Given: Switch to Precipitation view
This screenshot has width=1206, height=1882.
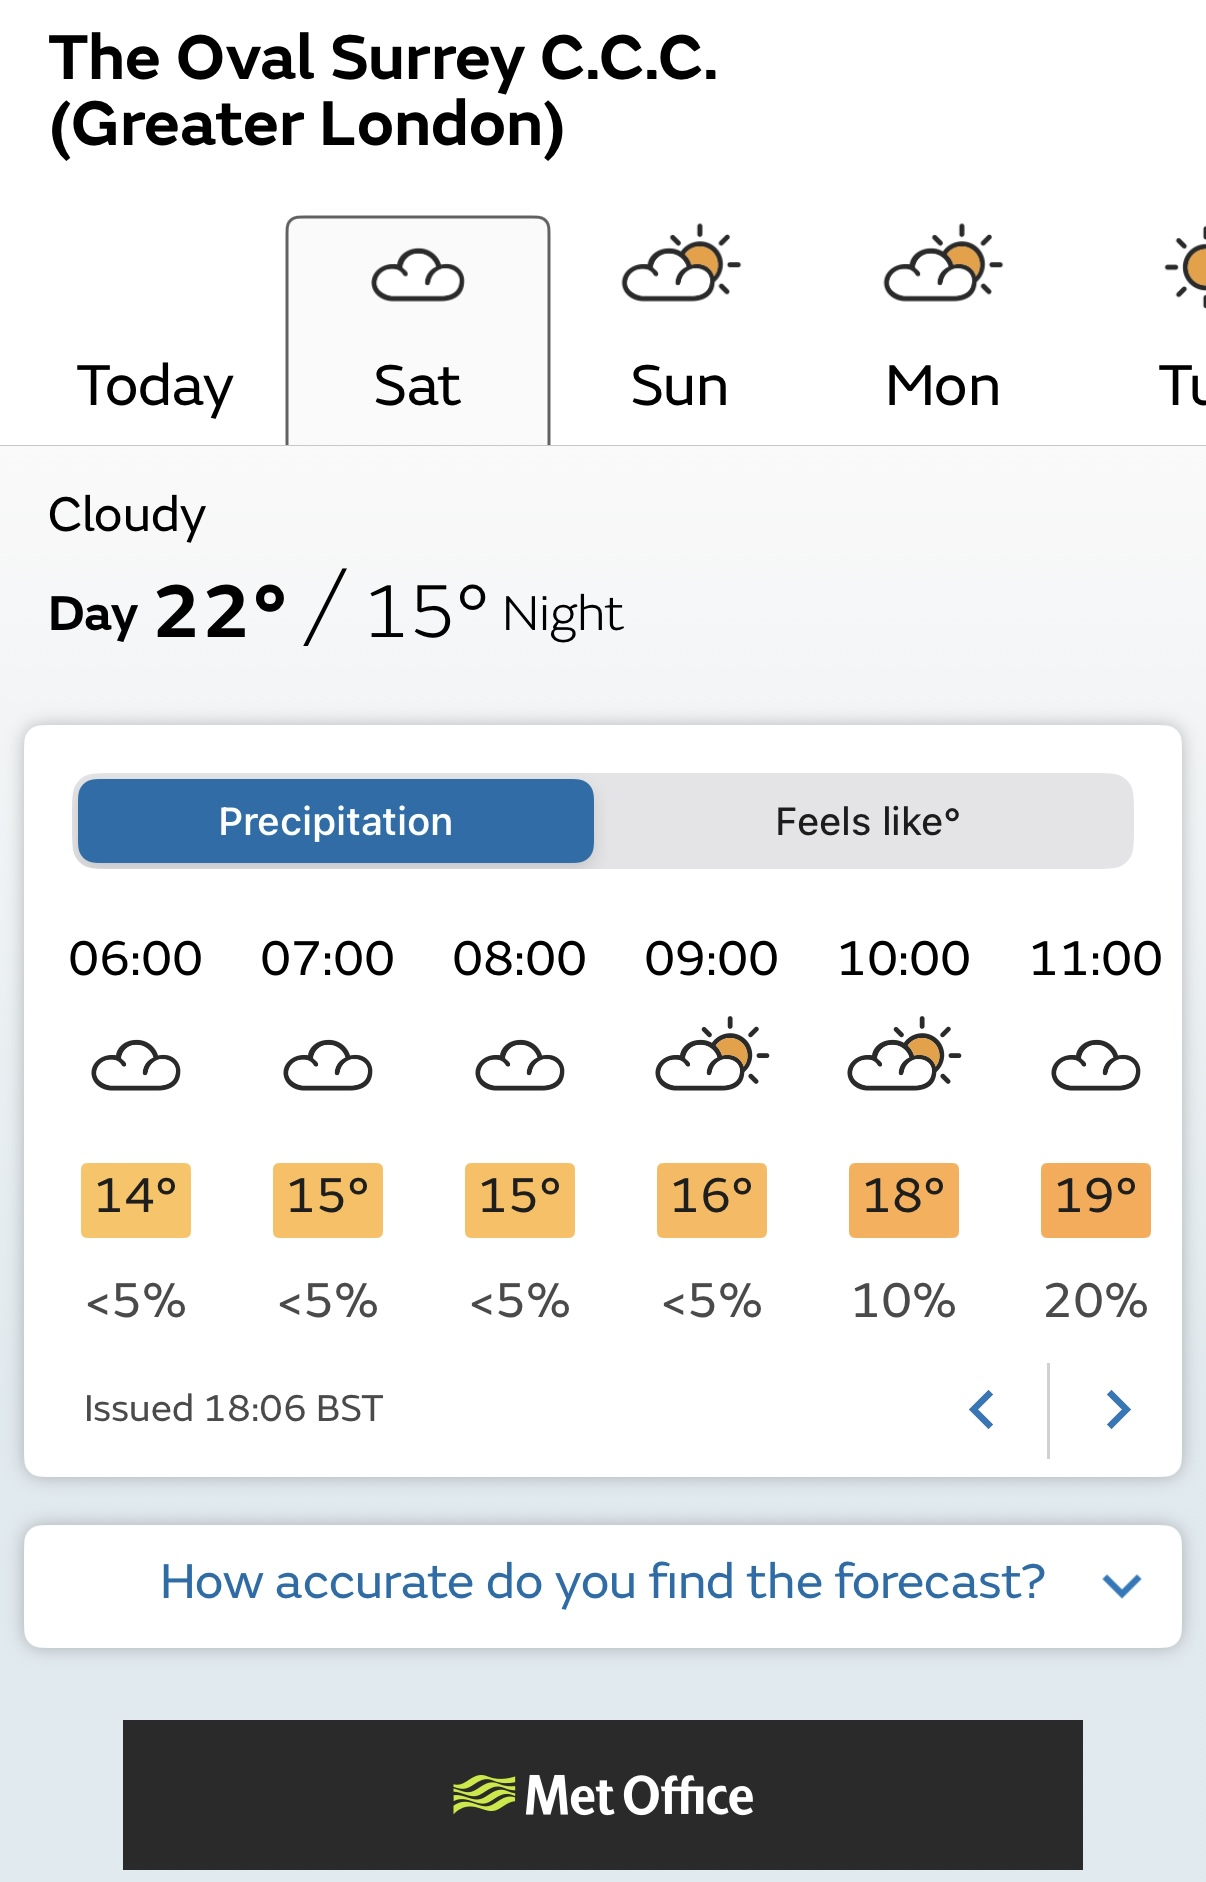Looking at the screenshot, I should [336, 821].
